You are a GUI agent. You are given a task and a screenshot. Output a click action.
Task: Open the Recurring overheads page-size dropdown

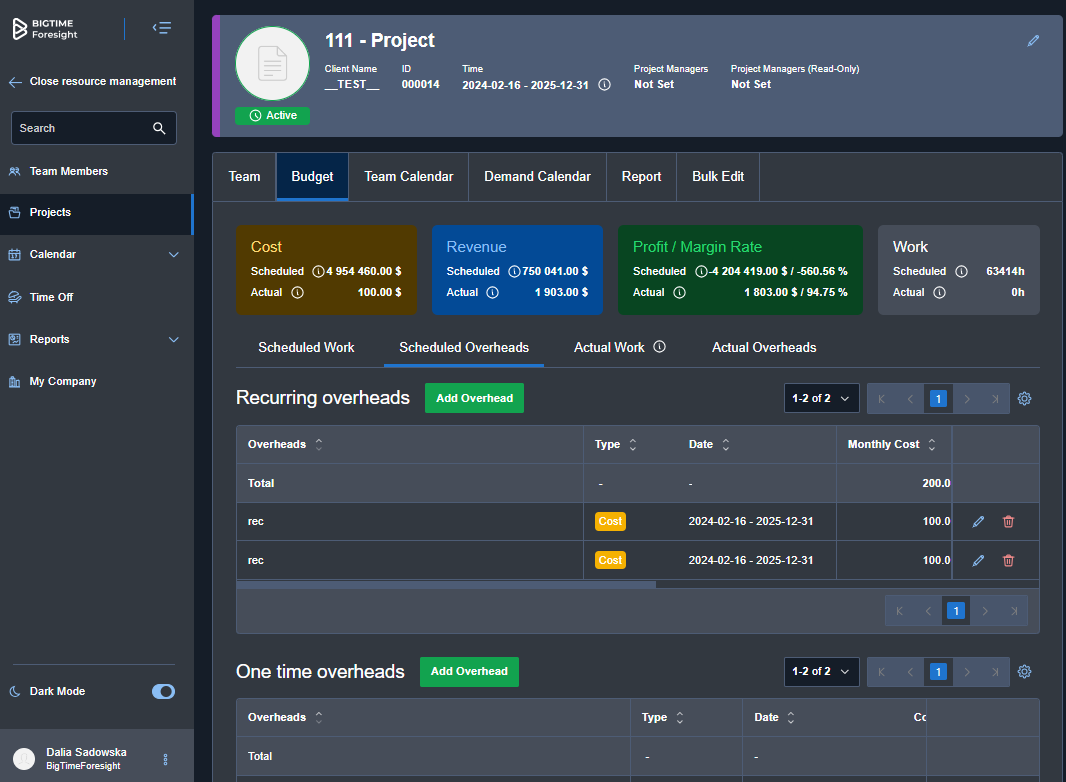point(821,398)
